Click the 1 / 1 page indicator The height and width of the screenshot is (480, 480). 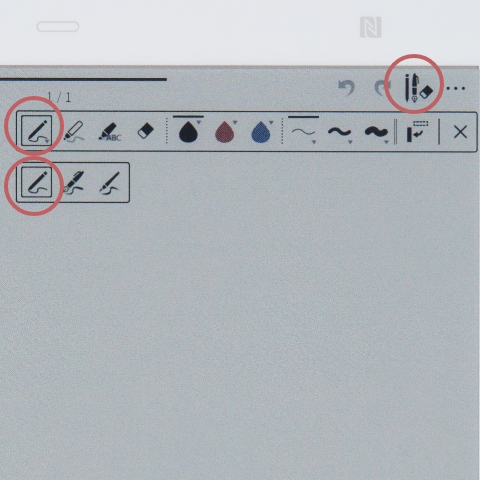pyautogui.click(x=59, y=97)
